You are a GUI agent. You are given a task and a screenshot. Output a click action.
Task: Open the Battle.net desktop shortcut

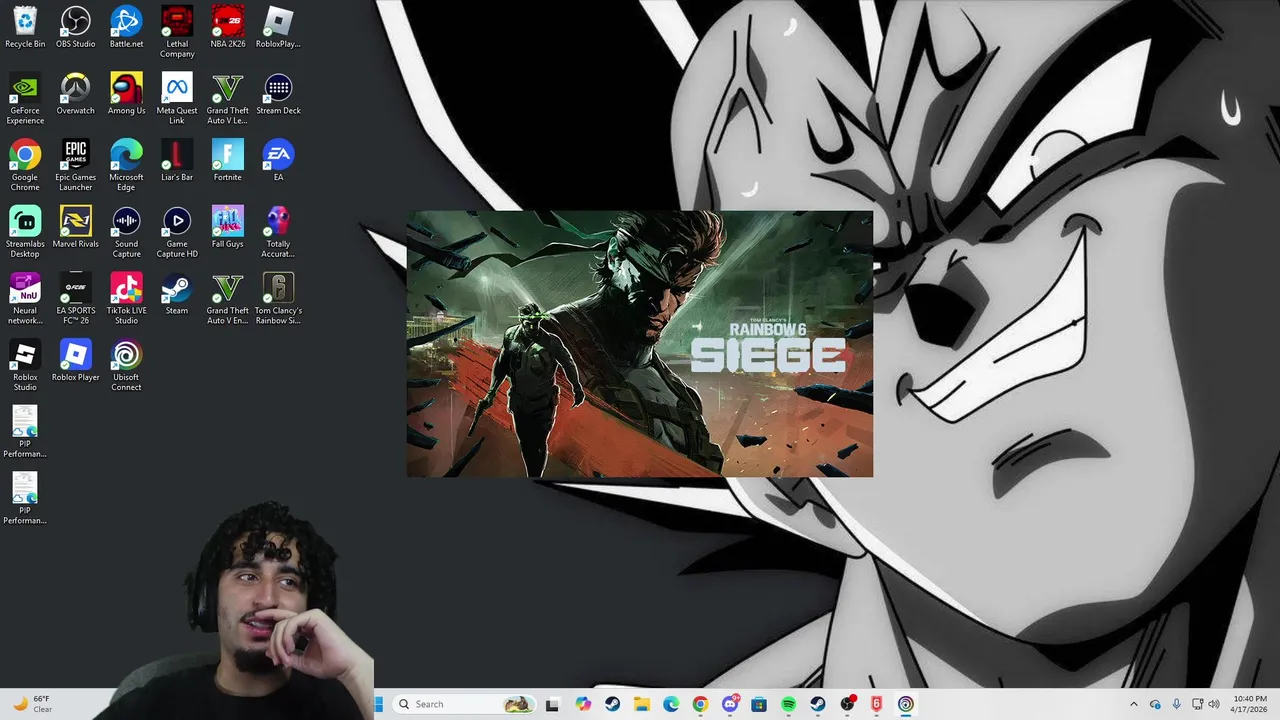coord(126,27)
